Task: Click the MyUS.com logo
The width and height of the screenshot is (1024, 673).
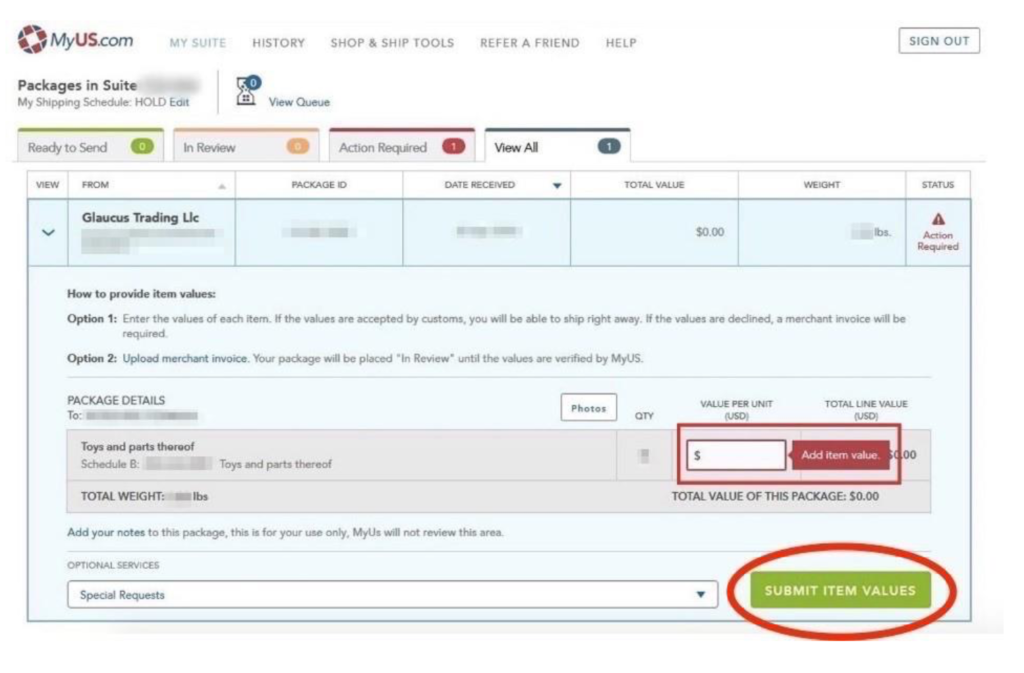Action: (75, 40)
